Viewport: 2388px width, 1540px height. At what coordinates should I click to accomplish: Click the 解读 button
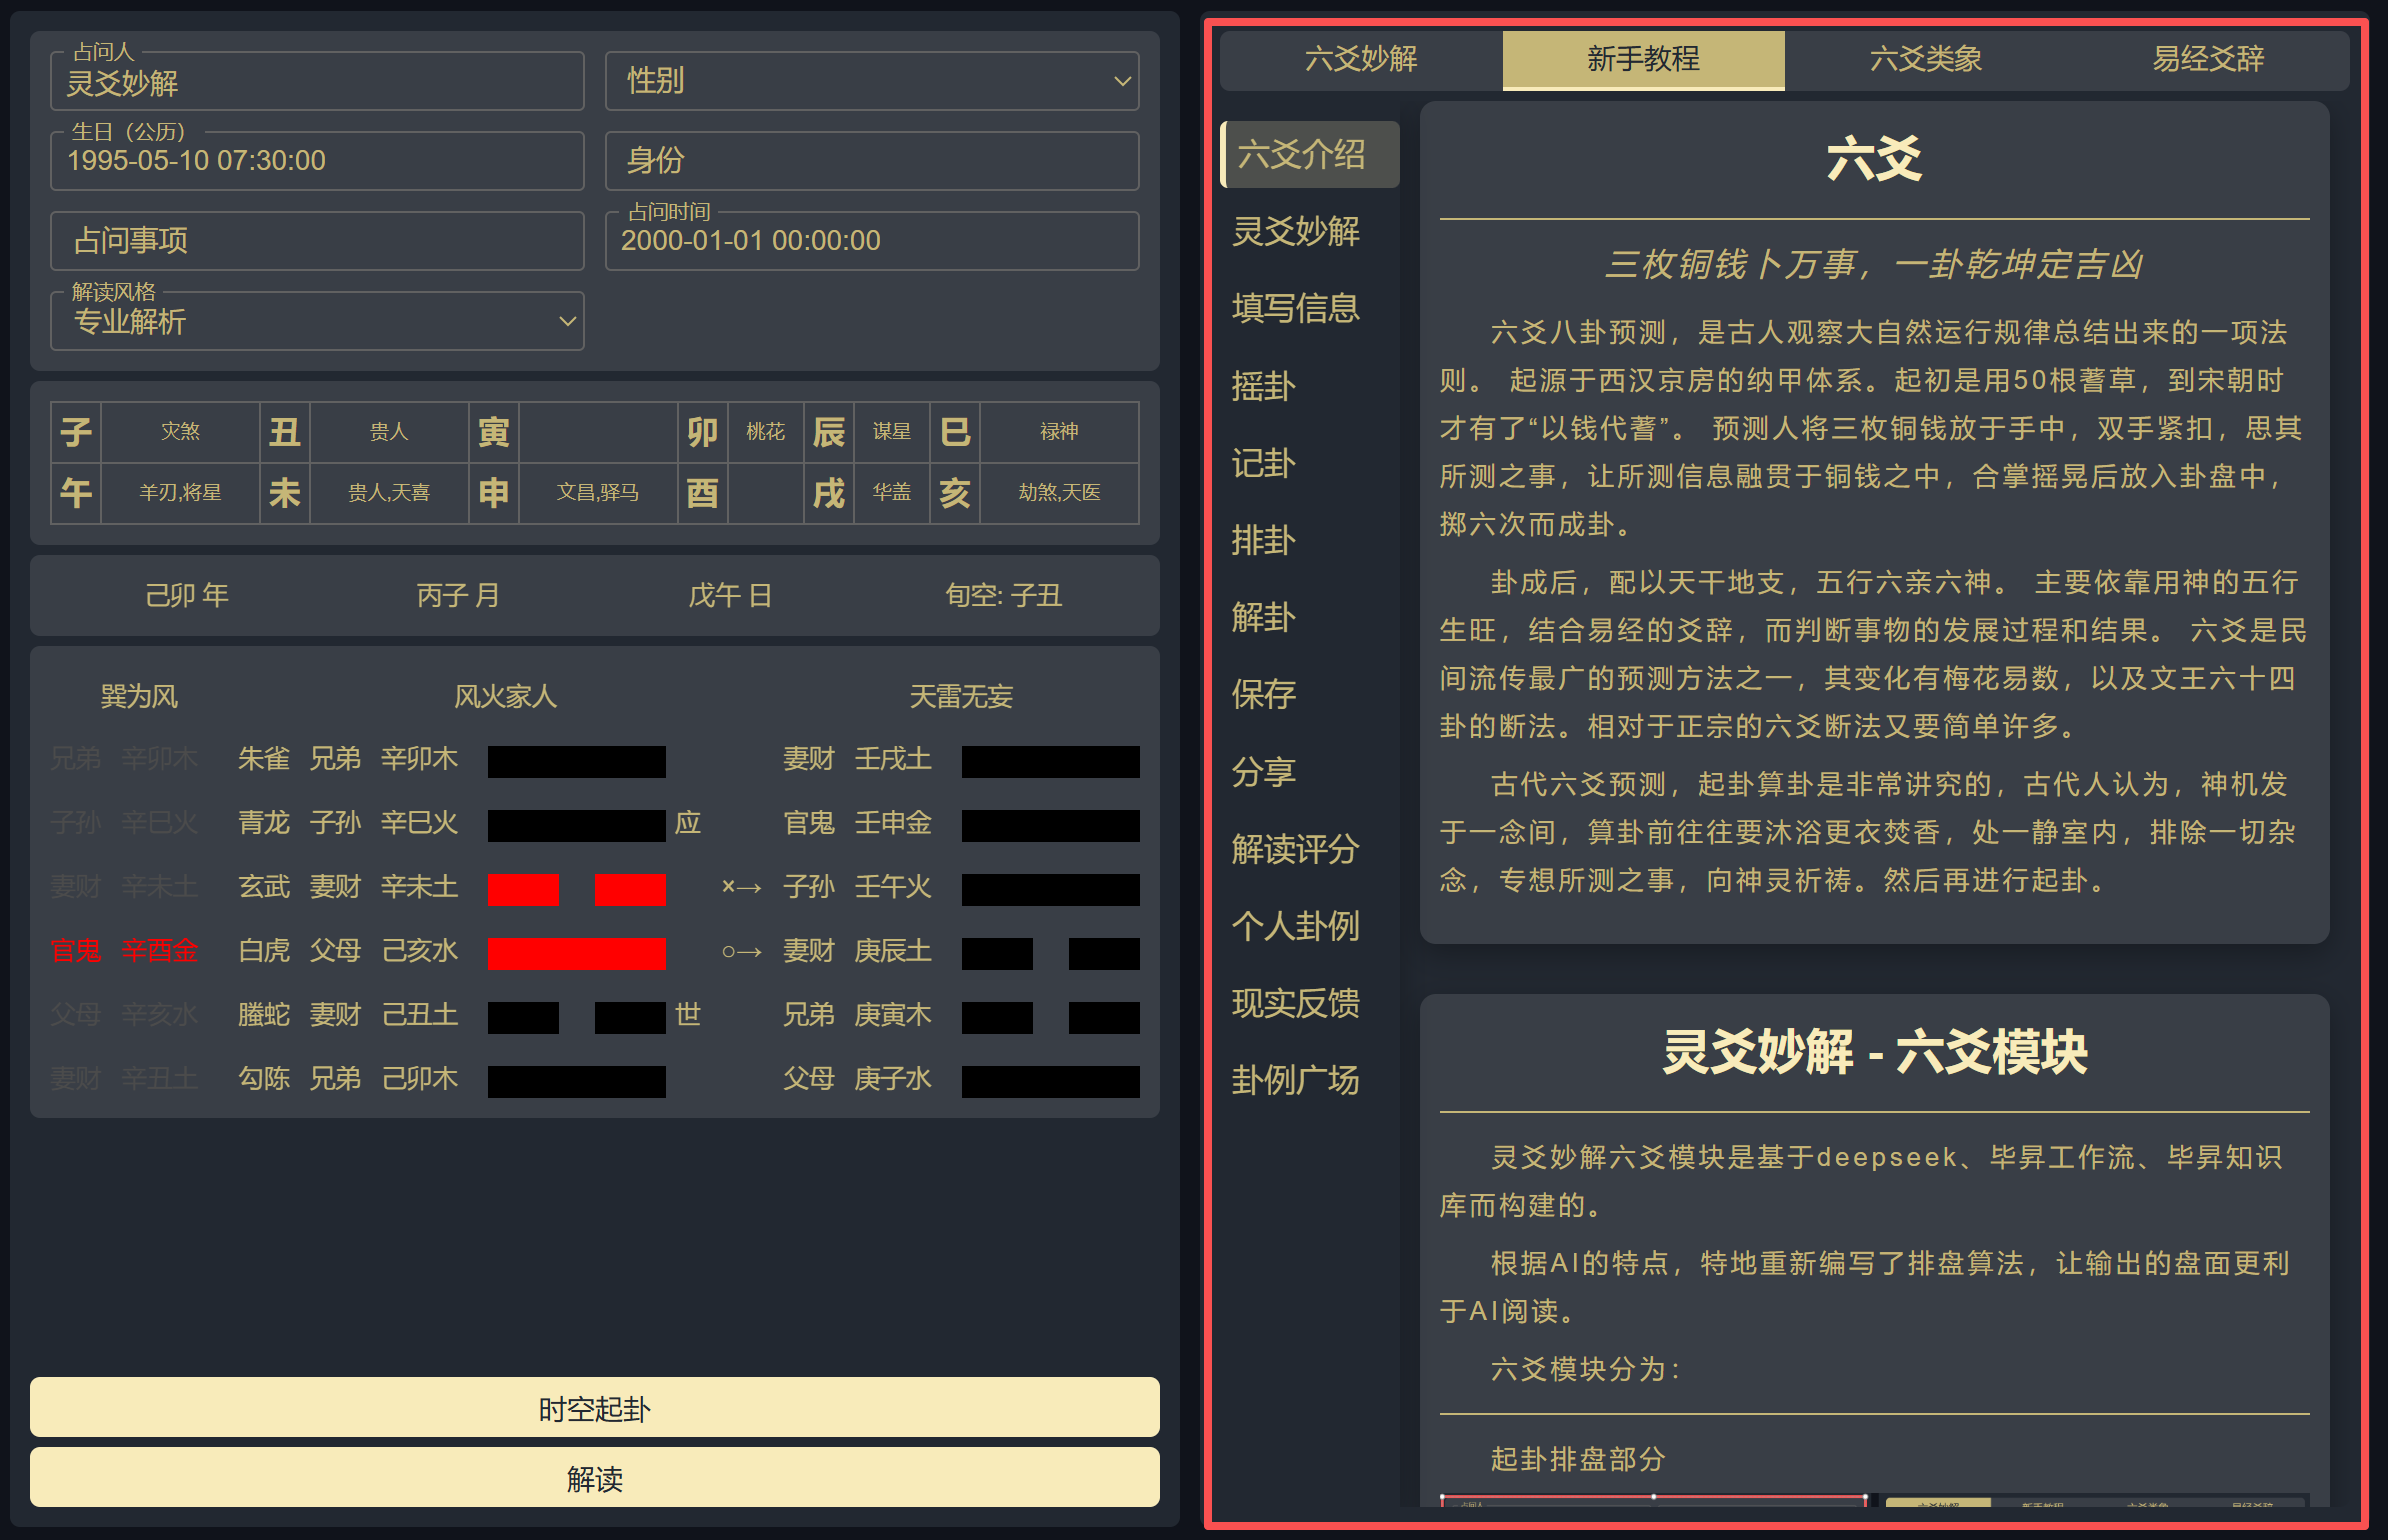[594, 1479]
